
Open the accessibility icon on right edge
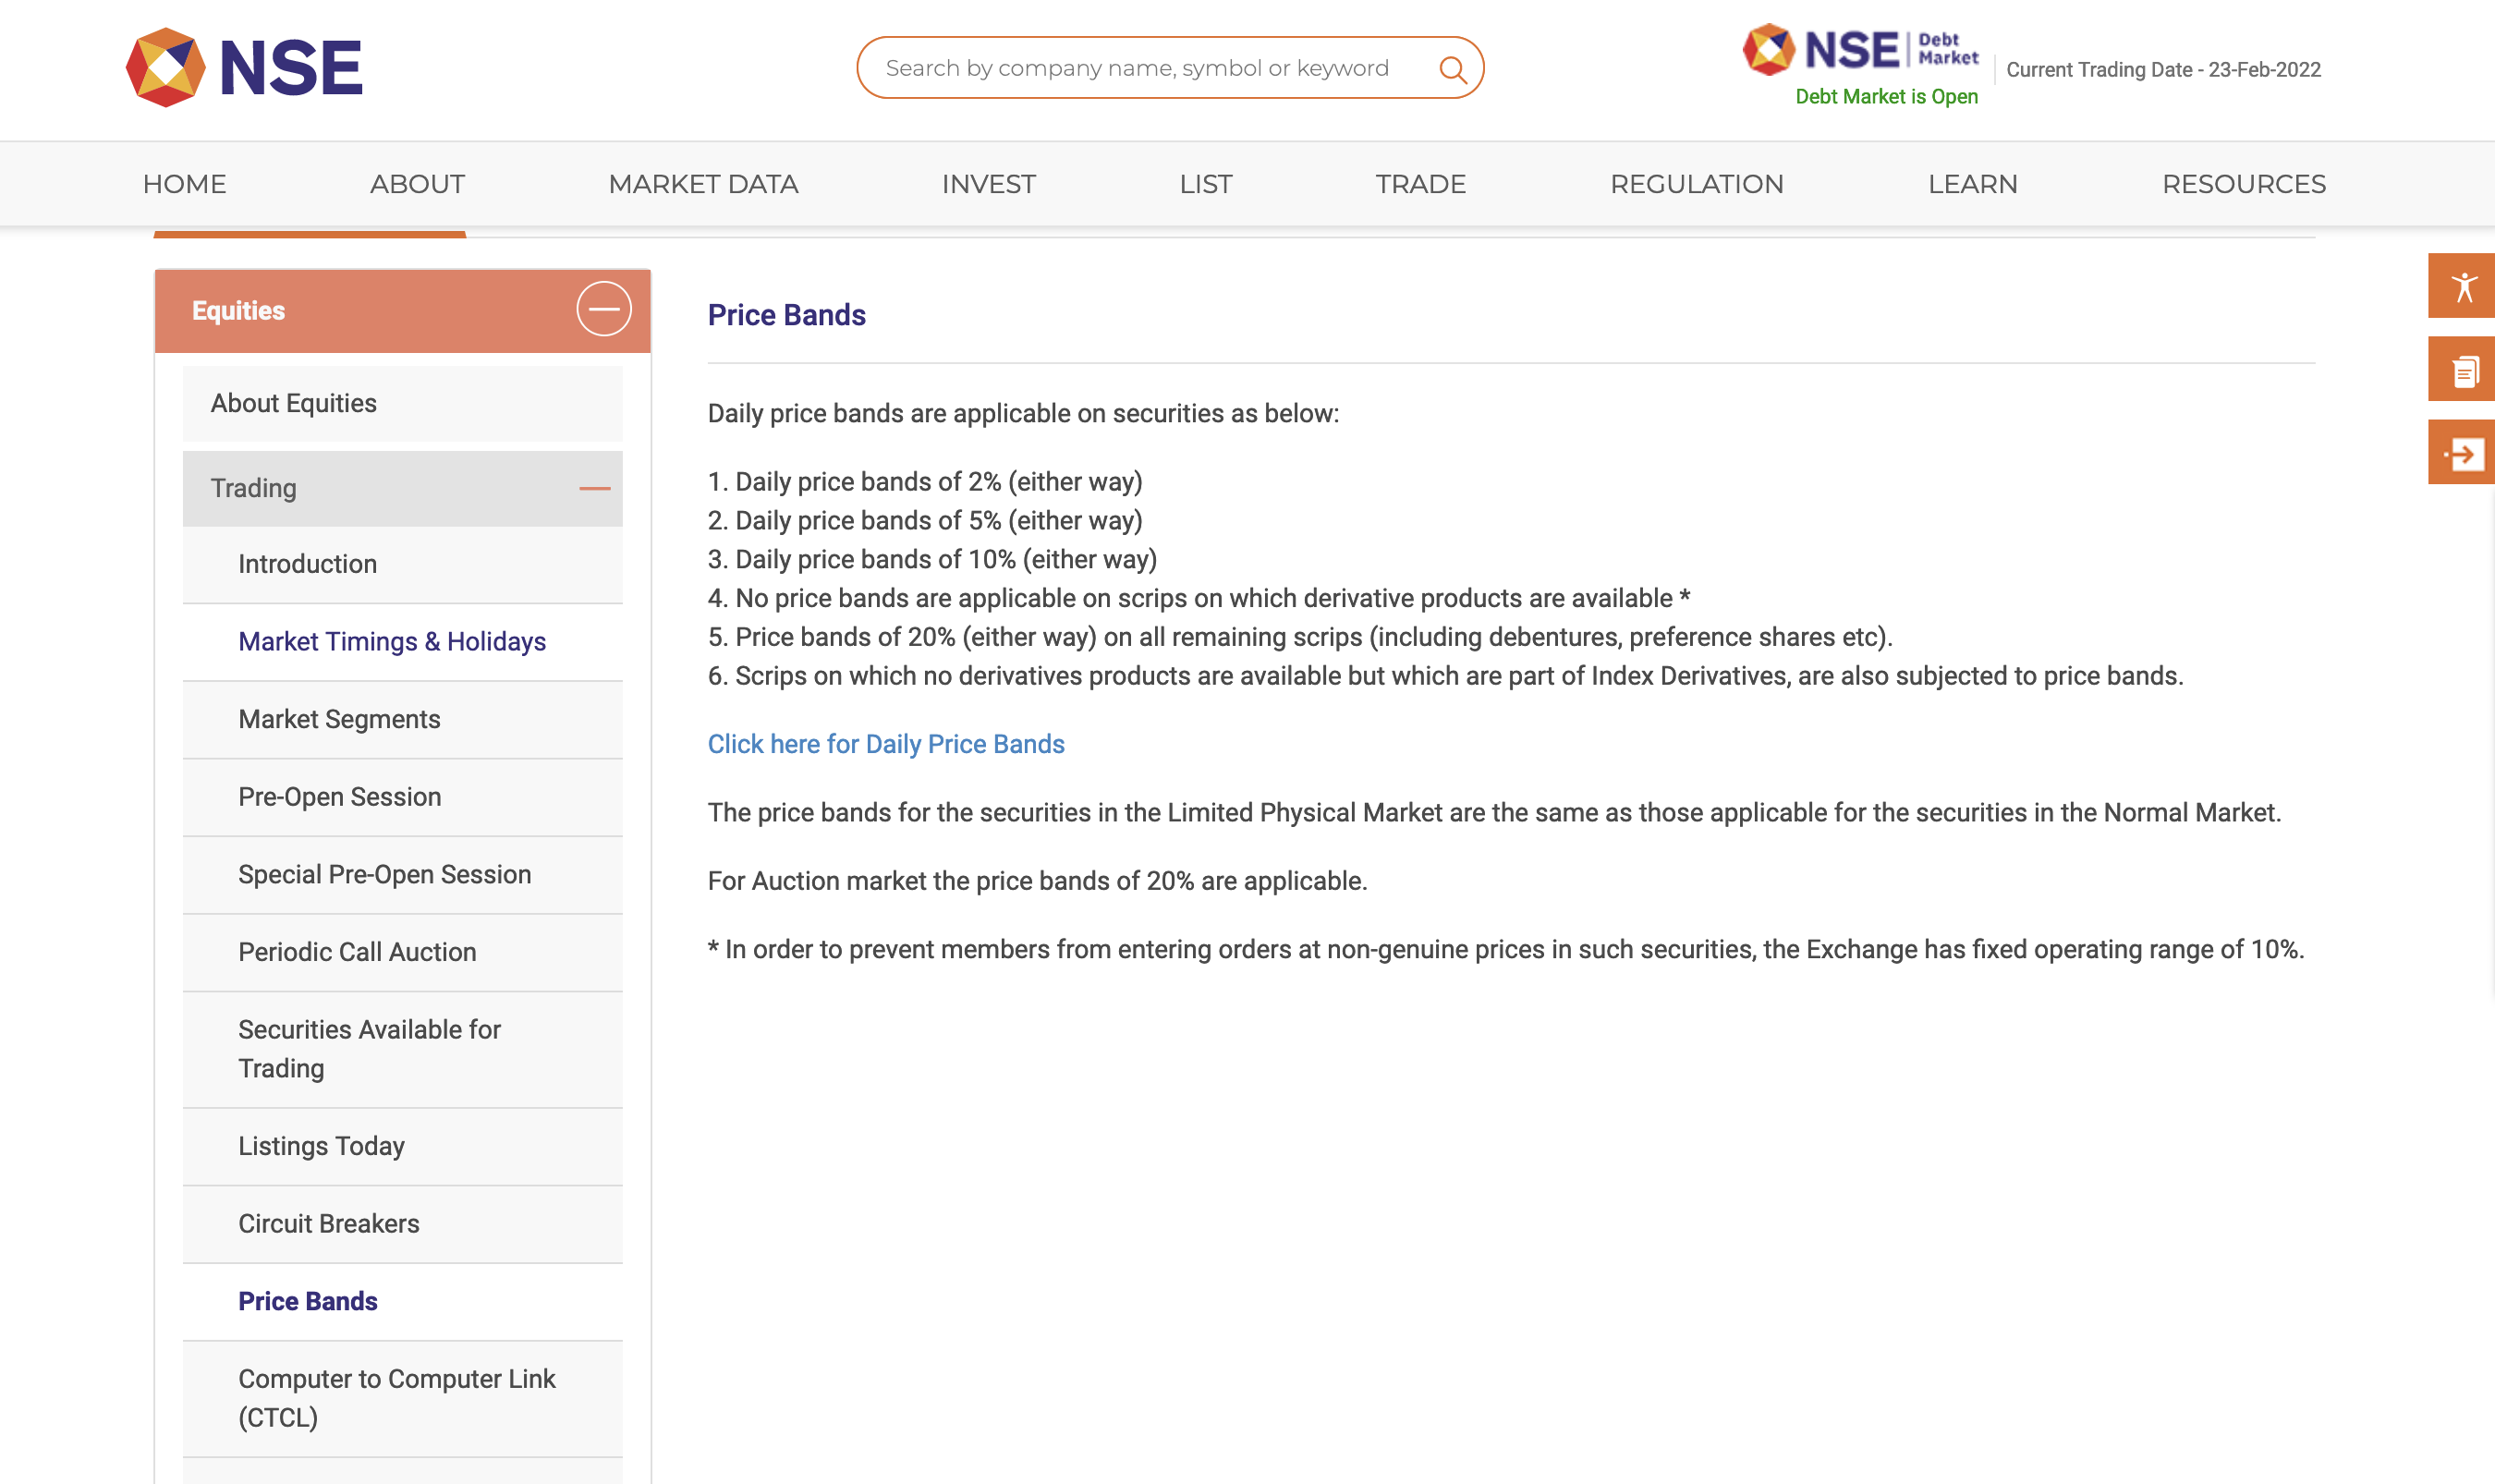coord(2461,286)
